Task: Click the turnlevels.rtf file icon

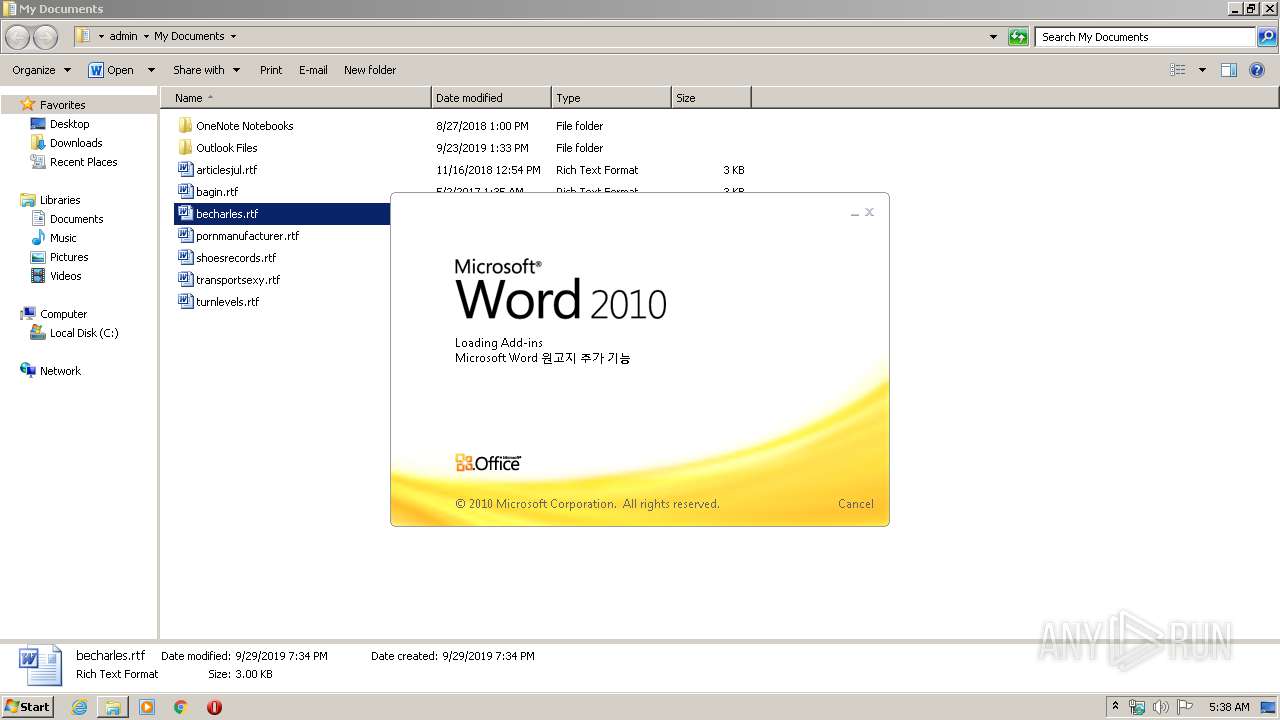Action: (185, 302)
